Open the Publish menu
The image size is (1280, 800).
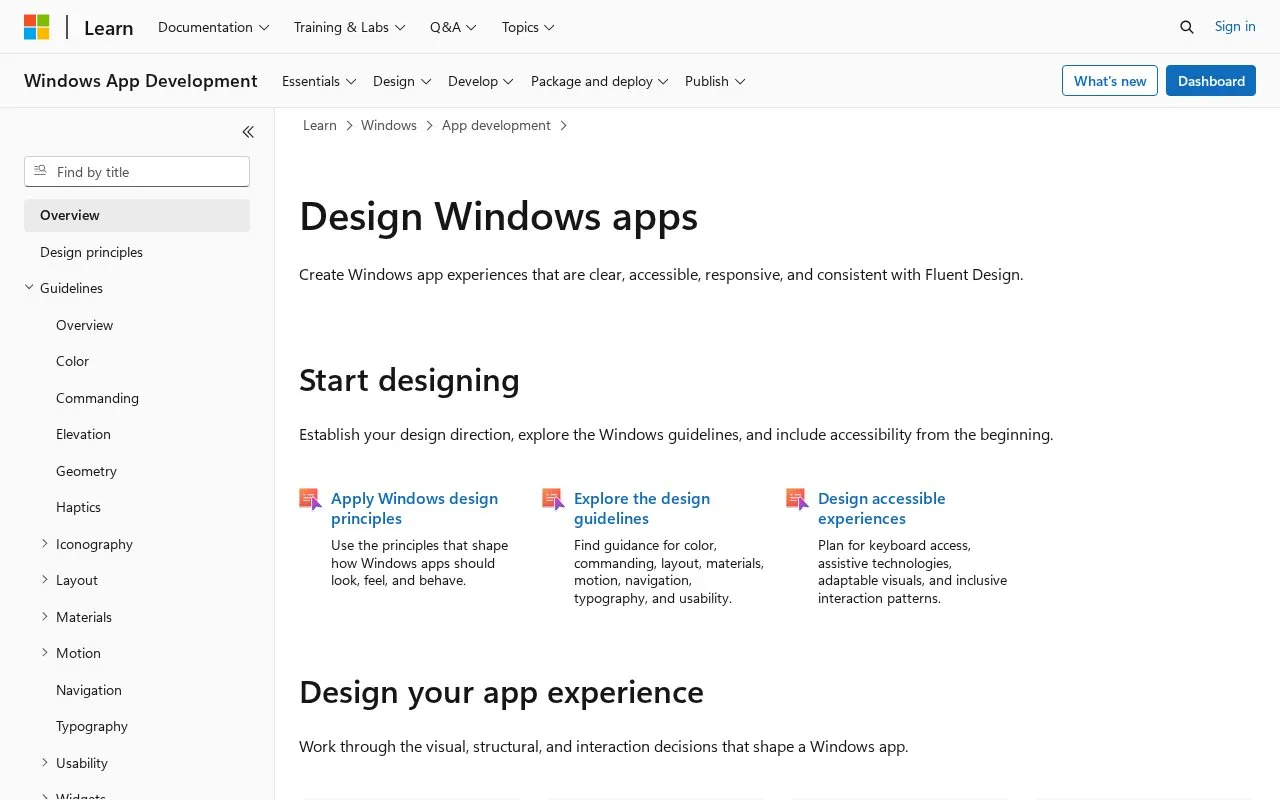pos(715,81)
